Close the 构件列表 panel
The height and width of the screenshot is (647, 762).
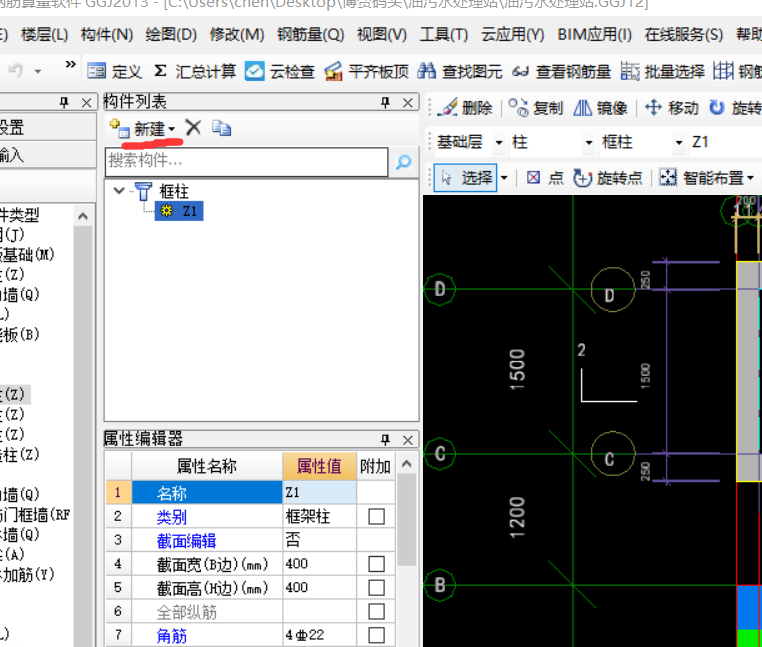click(408, 103)
